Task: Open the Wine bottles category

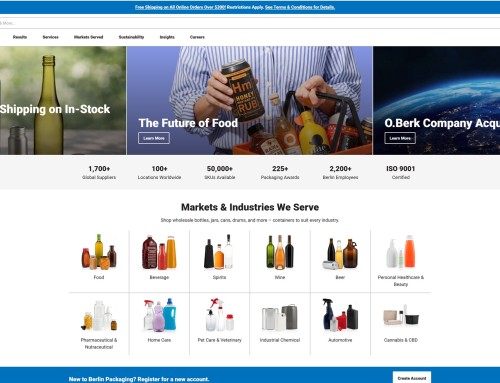Action: [x=280, y=252]
